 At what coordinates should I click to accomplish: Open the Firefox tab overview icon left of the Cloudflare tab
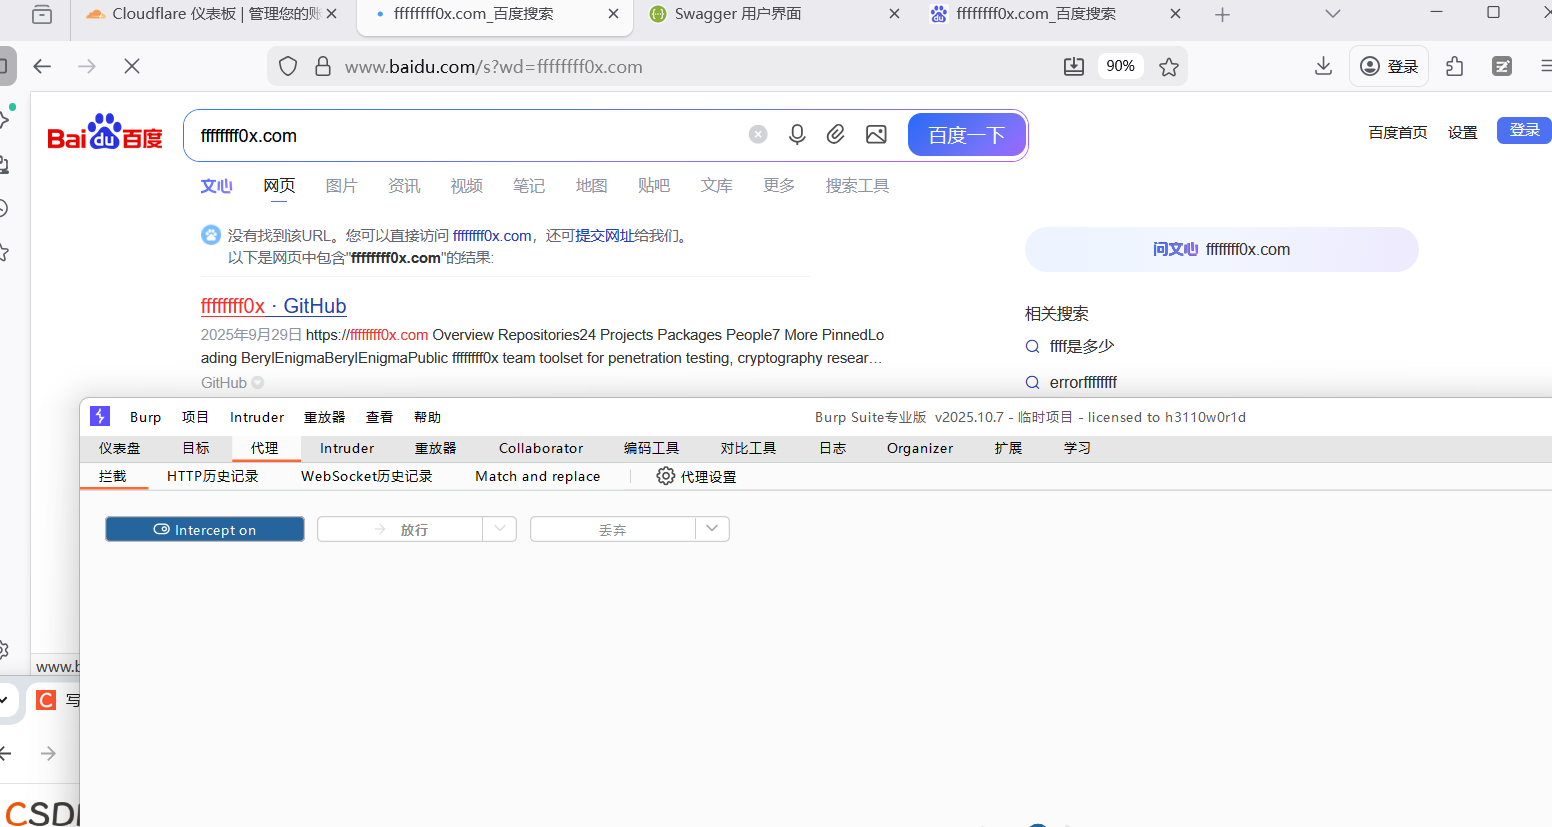[42, 14]
